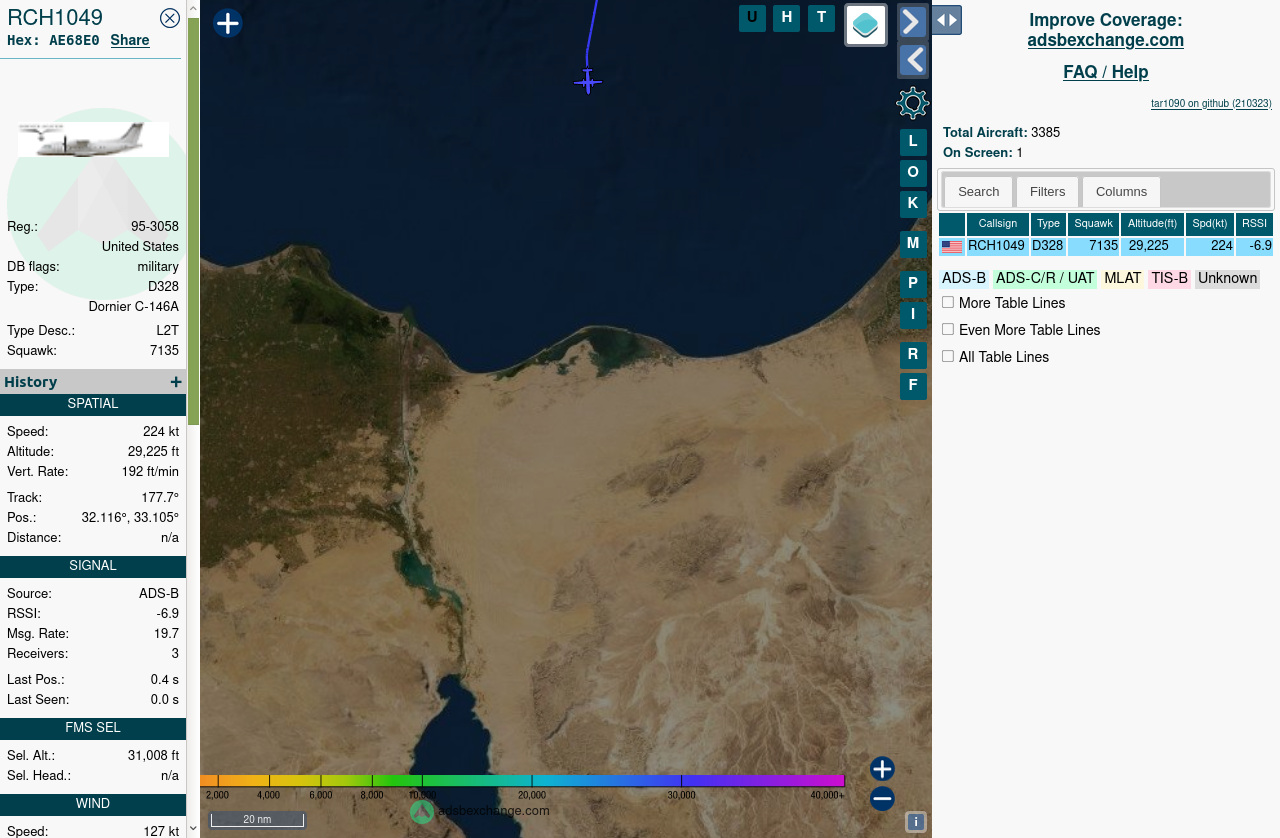Click the TIS-B legend label
The image size is (1280, 838).
click(x=1169, y=279)
